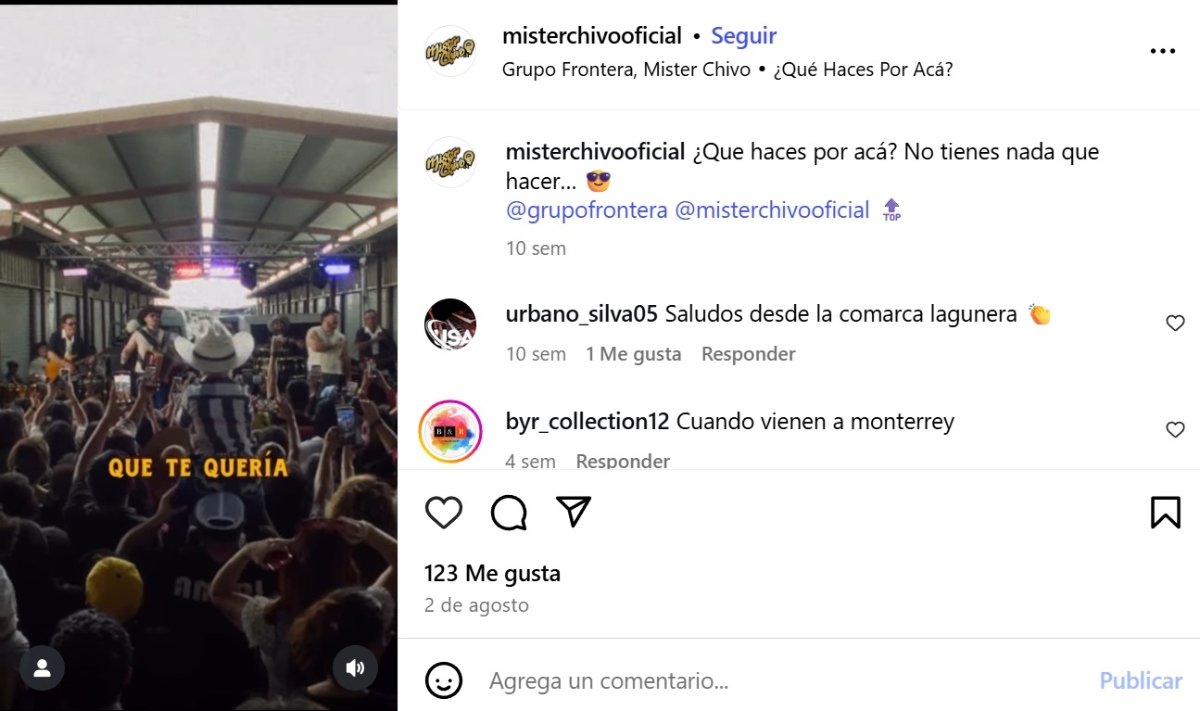The image size is (1200, 711).
Task: Open @misterchivooficial mention in caption
Action: [x=772, y=210]
